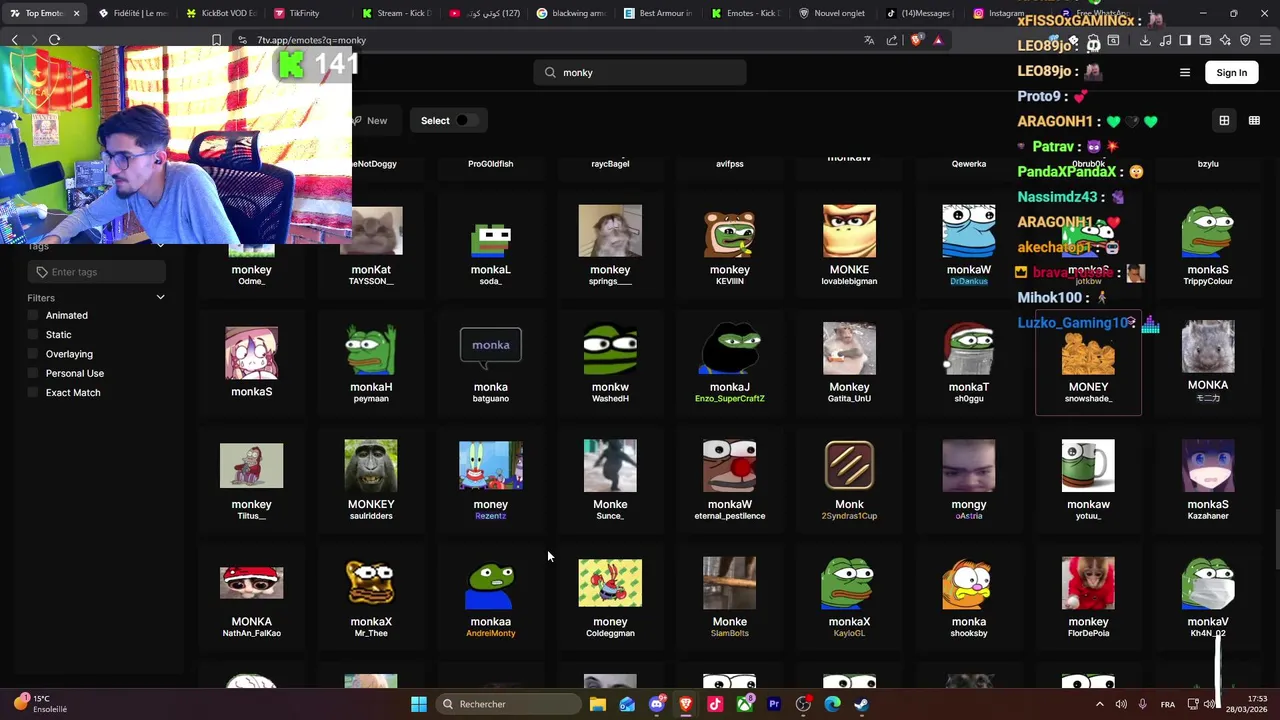Switch to large grid view
This screenshot has width=1280, height=720.
1224,120
